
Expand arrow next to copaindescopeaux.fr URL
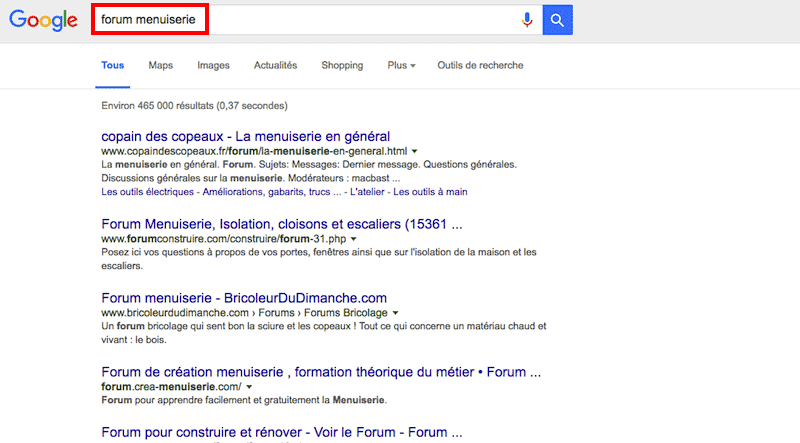(x=415, y=151)
